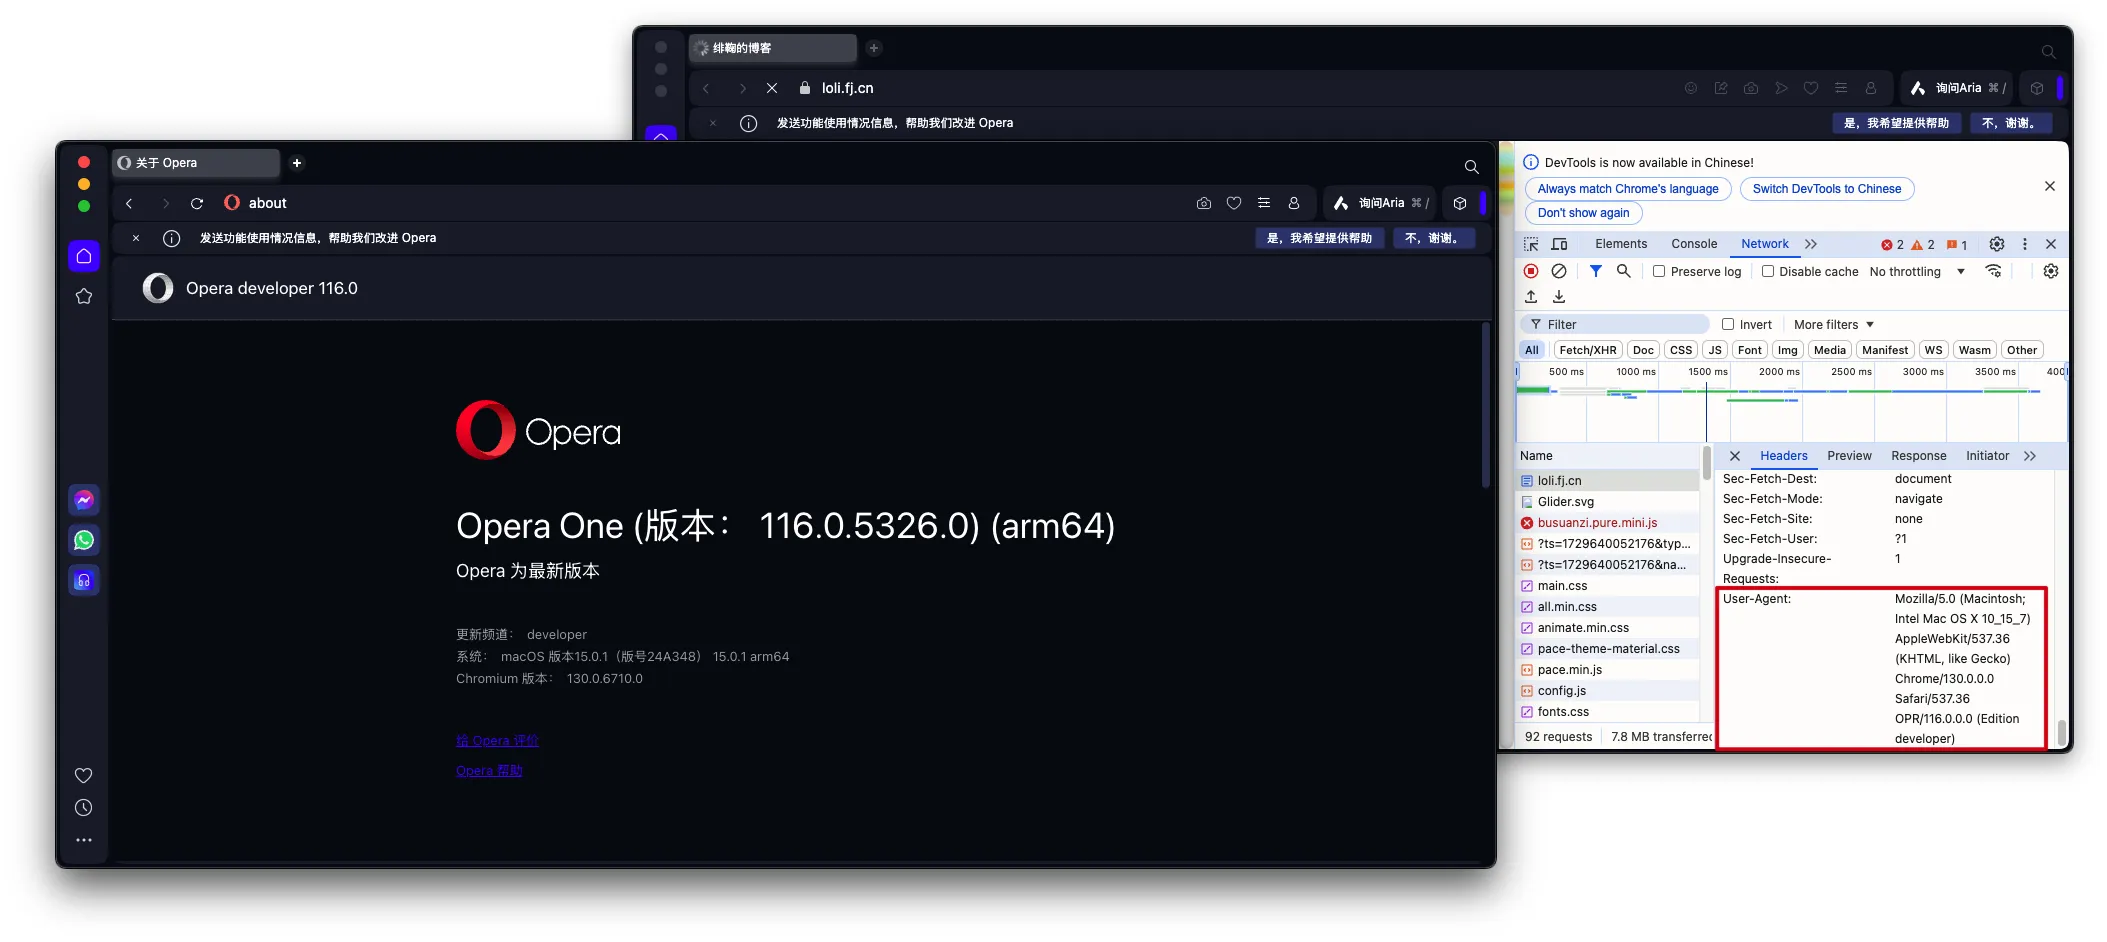Select the All request type filter
Viewport: 2107px width, 942px height.
1532,350
